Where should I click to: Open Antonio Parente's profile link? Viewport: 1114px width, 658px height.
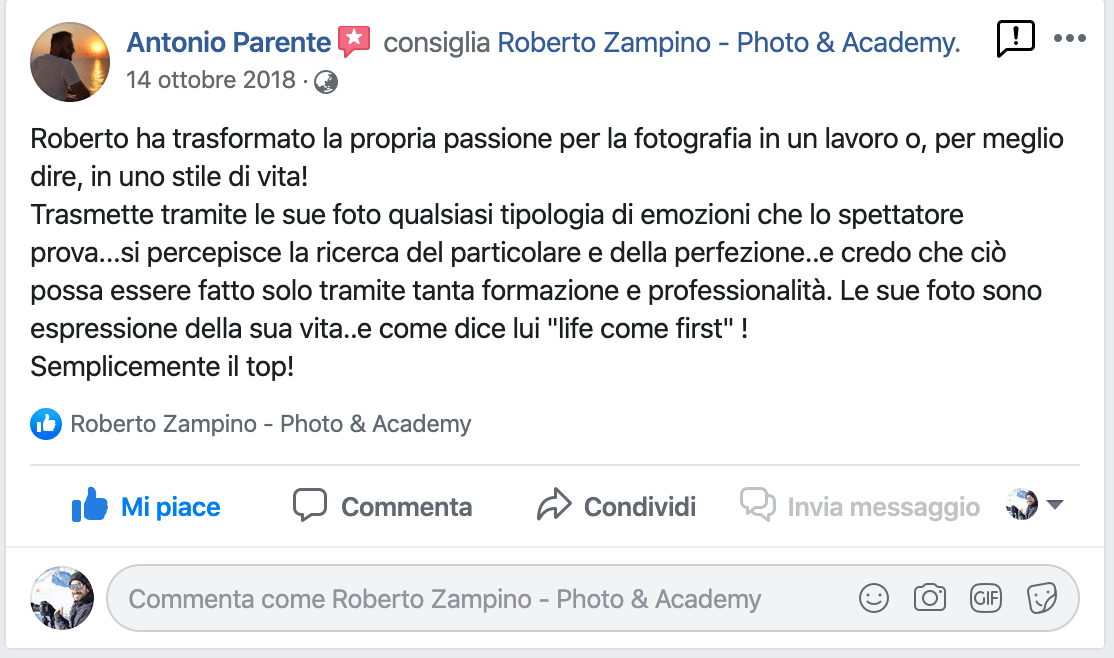coord(229,43)
